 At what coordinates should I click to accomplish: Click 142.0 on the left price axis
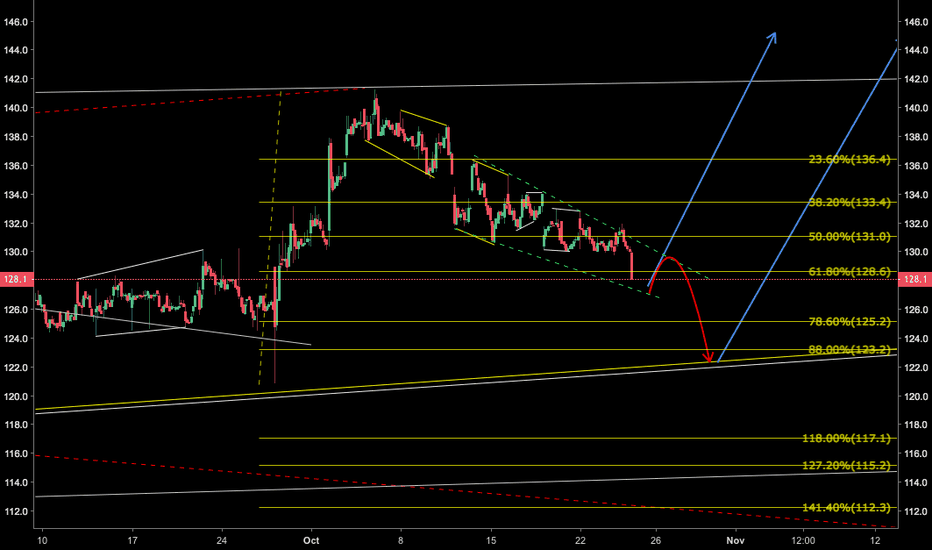point(16,79)
